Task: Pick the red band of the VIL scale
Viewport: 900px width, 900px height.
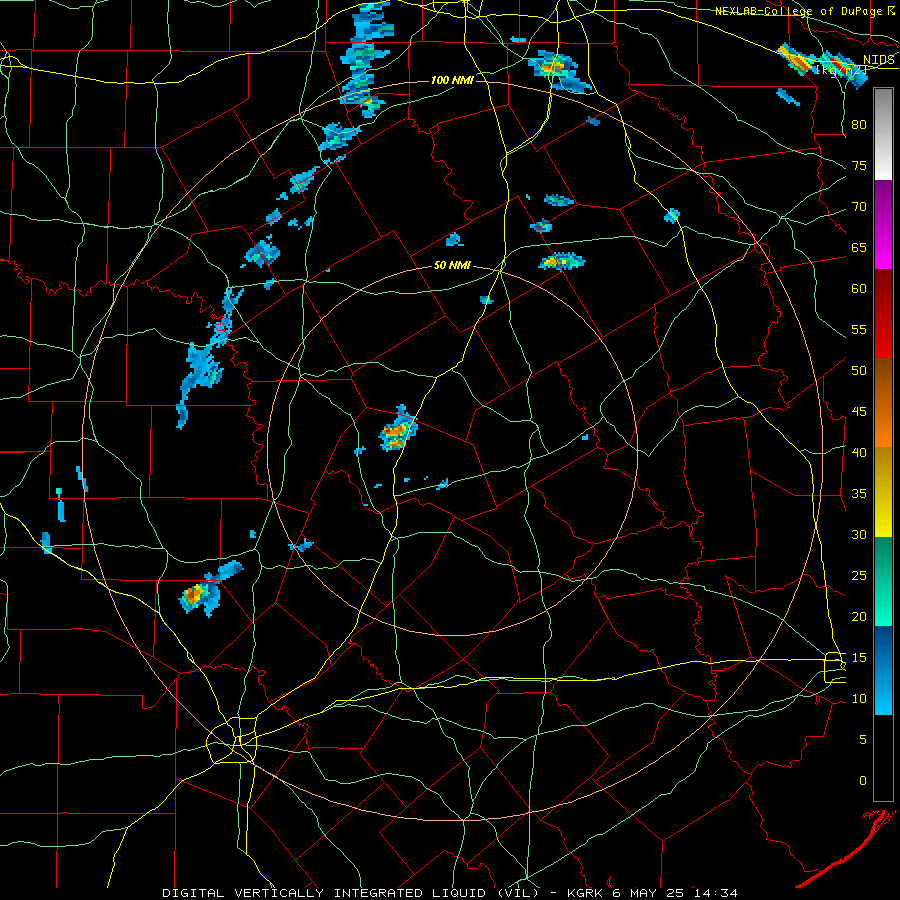Action: tap(883, 314)
